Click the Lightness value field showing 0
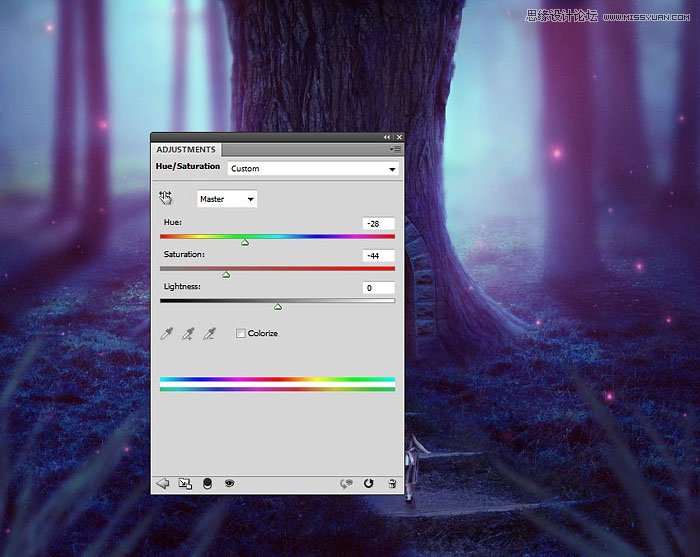This screenshot has width=700, height=557. pos(379,288)
